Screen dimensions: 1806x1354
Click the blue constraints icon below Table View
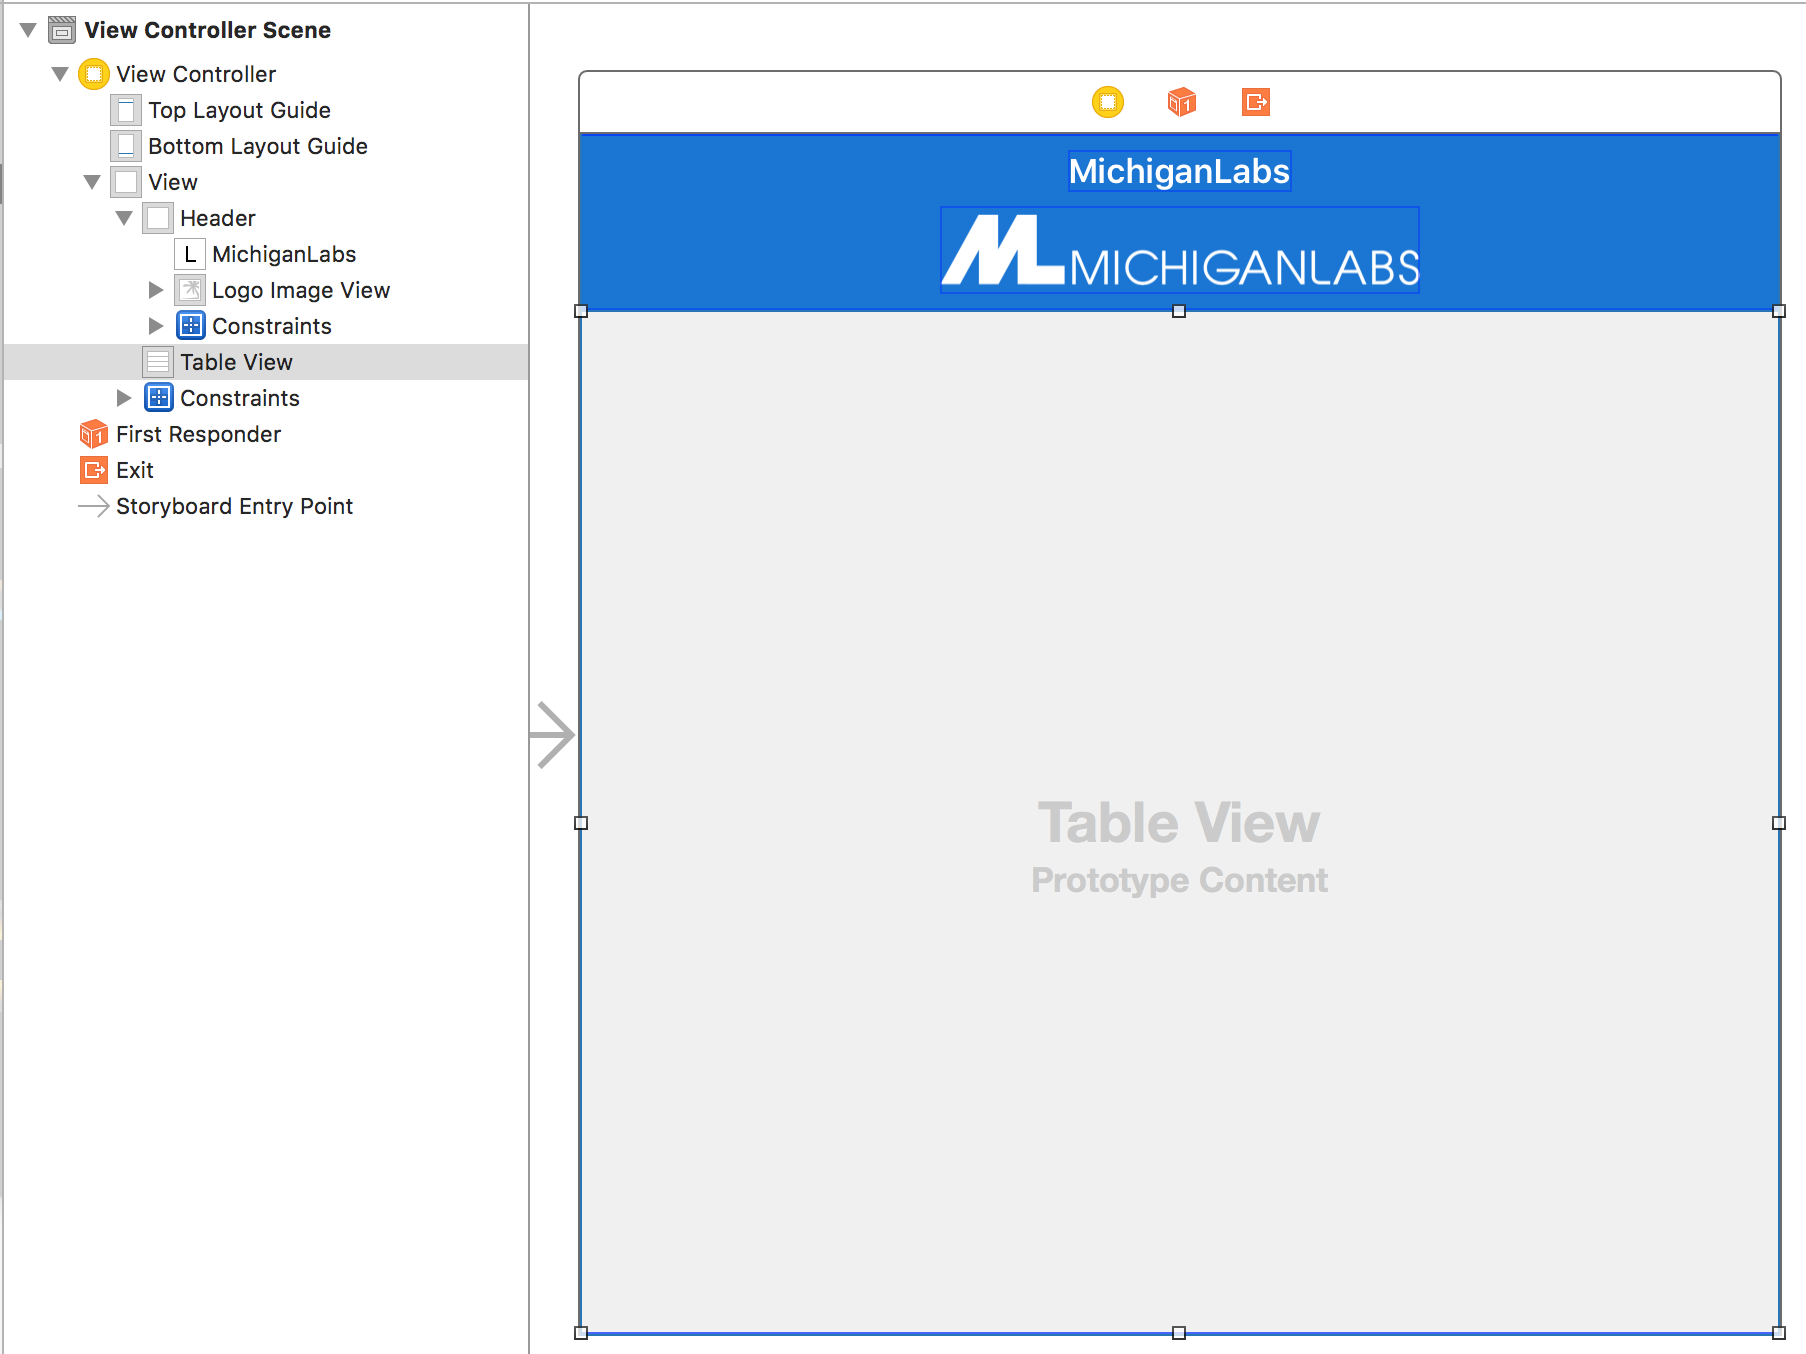point(158,398)
